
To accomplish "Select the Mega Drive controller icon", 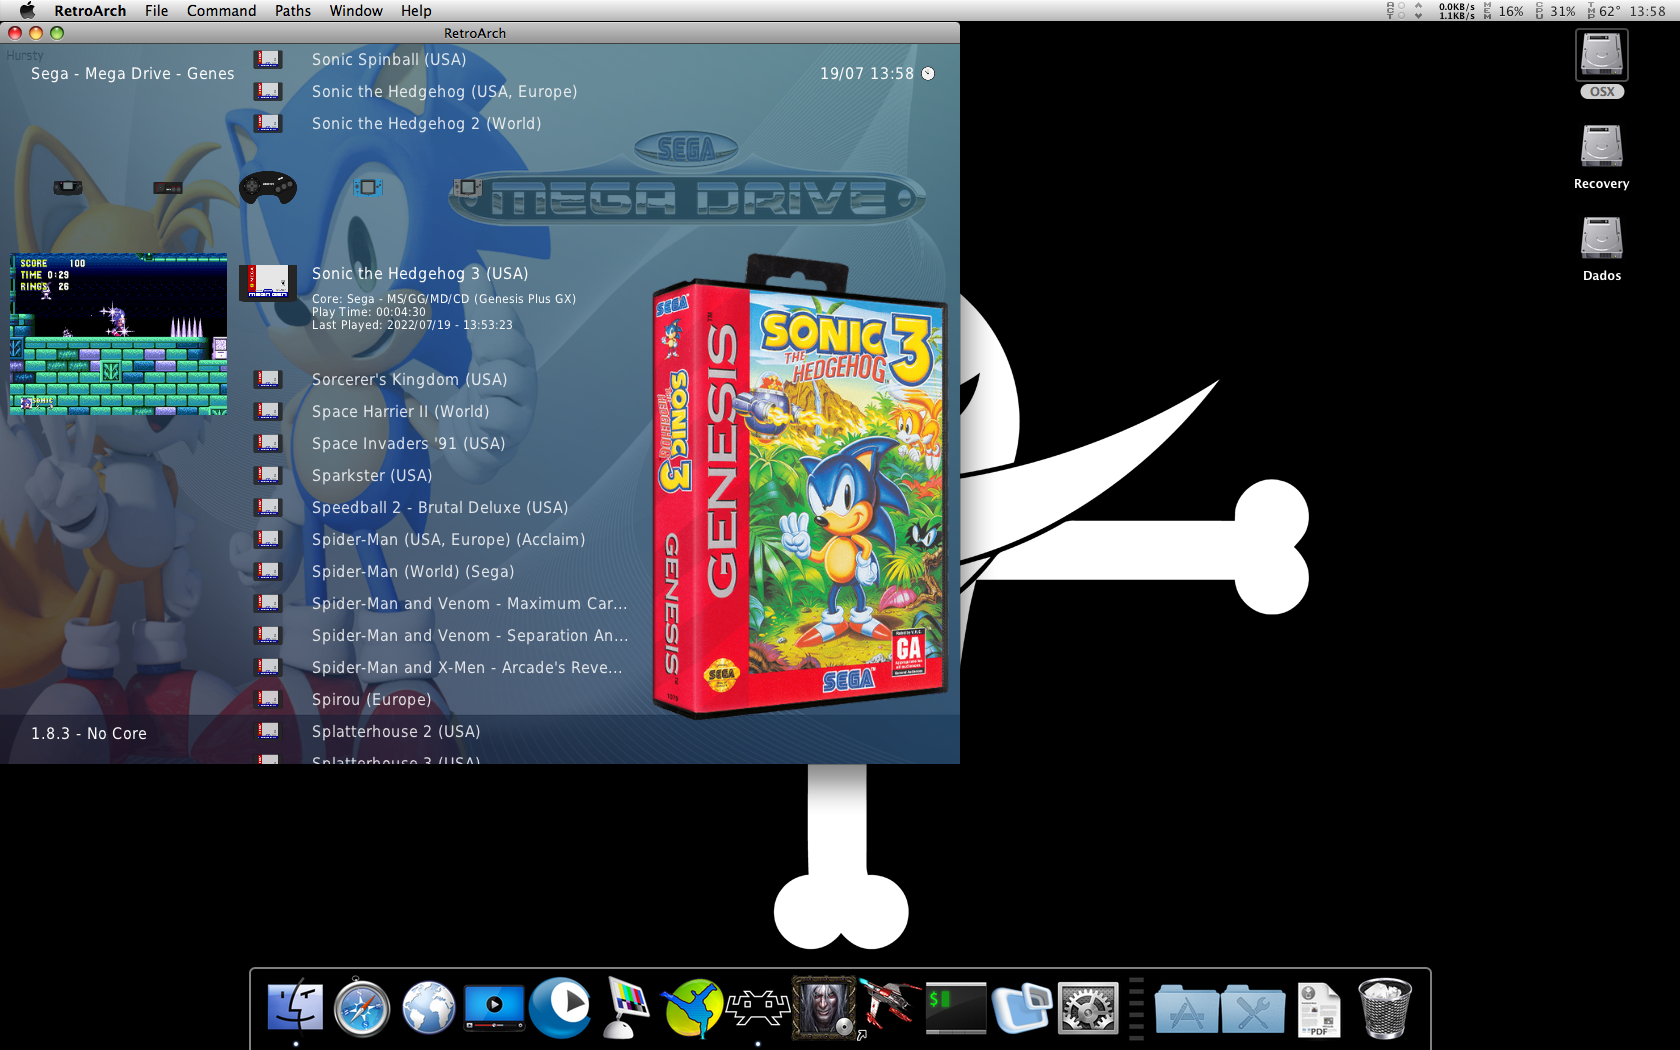I will pos(268,187).
